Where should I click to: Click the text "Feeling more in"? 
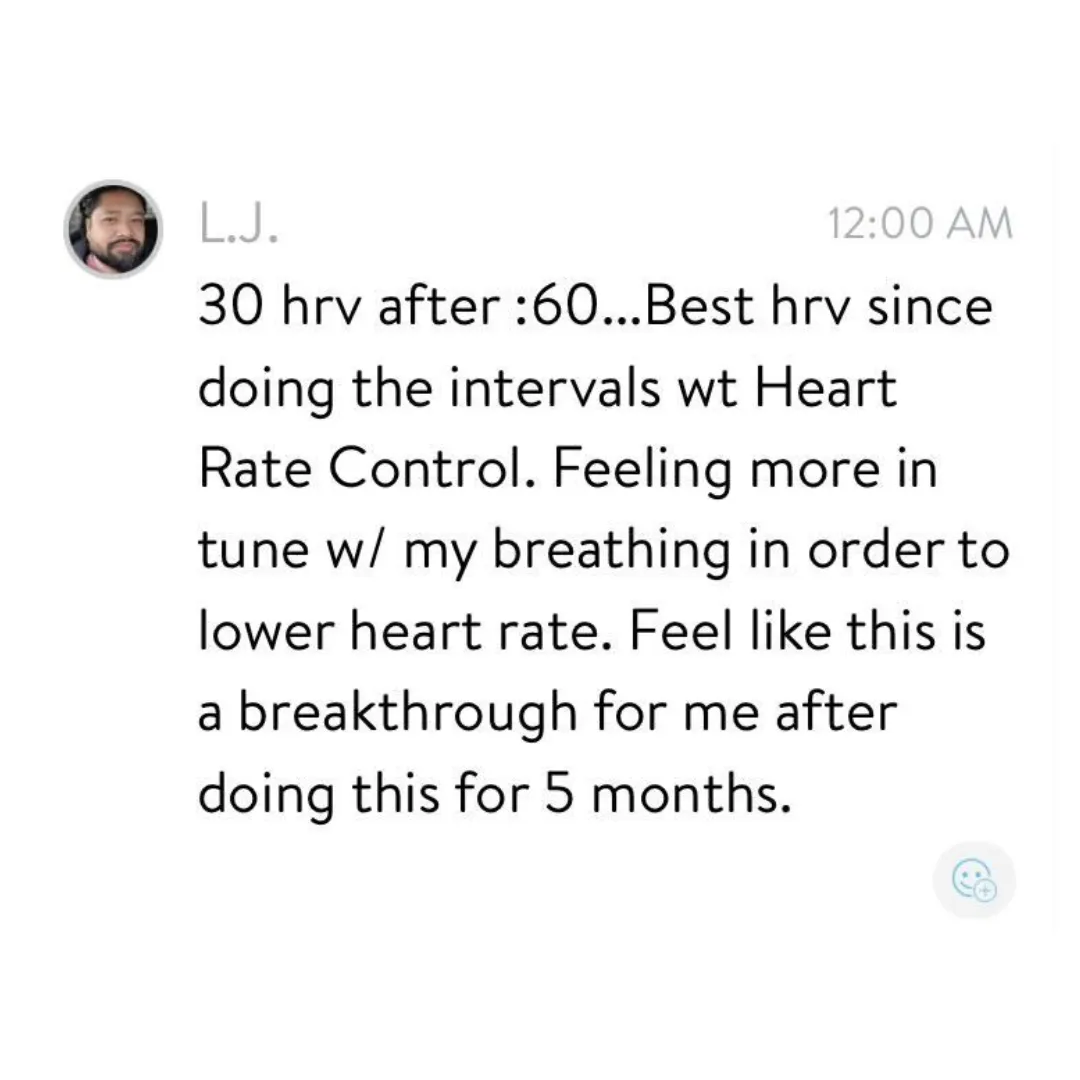(x=745, y=469)
